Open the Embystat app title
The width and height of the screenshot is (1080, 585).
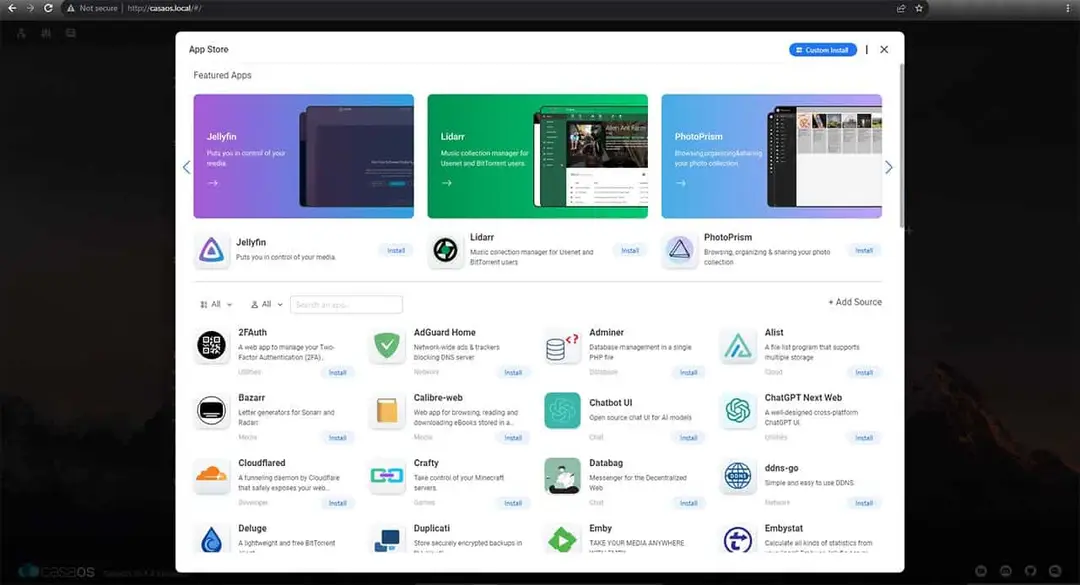pyautogui.click(x=784, y=528)
